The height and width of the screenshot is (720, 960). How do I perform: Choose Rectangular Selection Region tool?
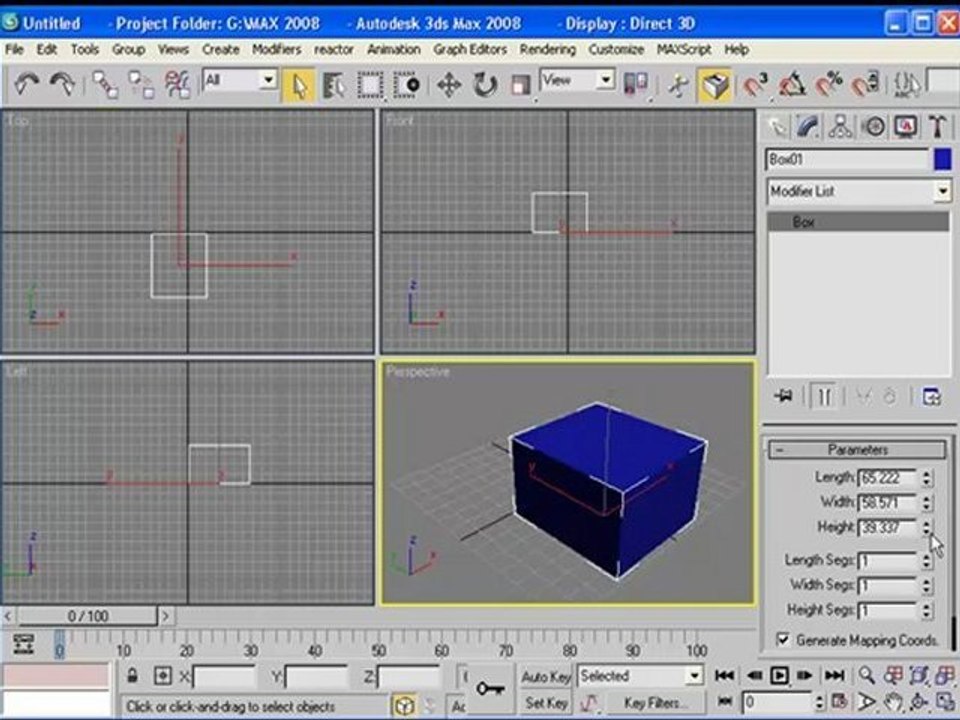pyautogui.click(x=370, y=86)
